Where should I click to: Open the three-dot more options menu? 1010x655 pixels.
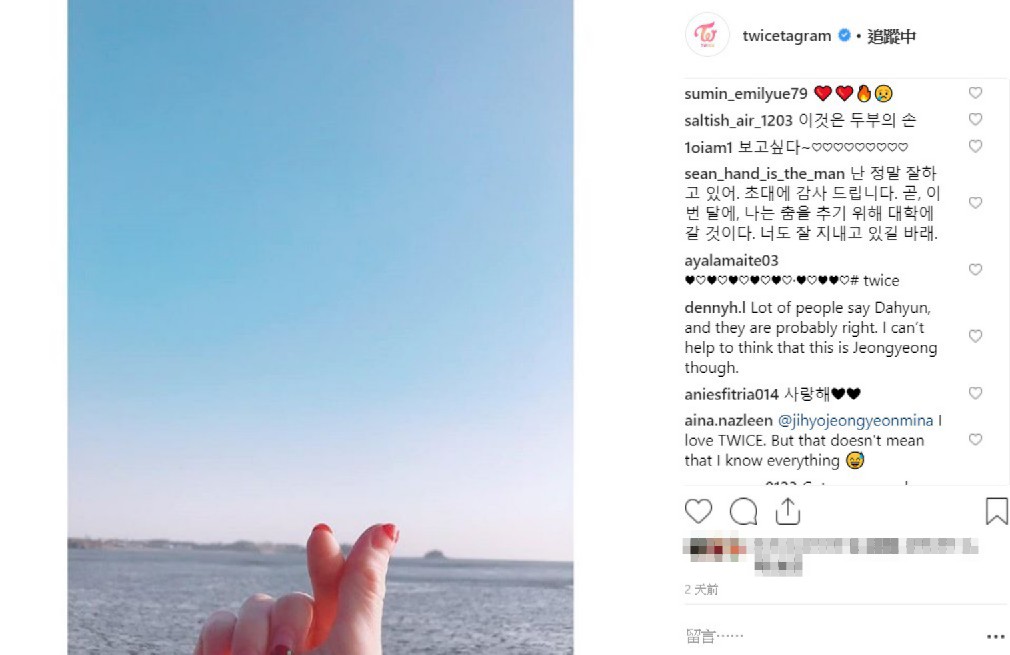[x=996, y=636]
